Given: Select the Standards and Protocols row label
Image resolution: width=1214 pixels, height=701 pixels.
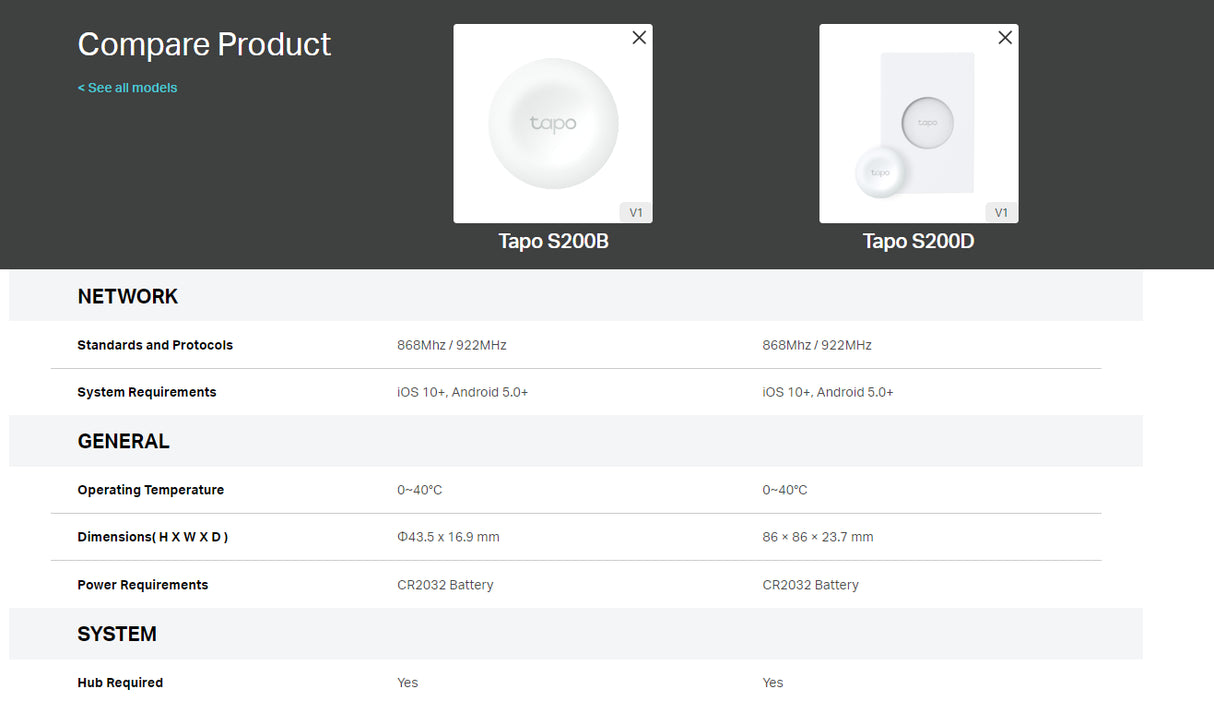Looking at the screenshot, I should tap(155, 344).
